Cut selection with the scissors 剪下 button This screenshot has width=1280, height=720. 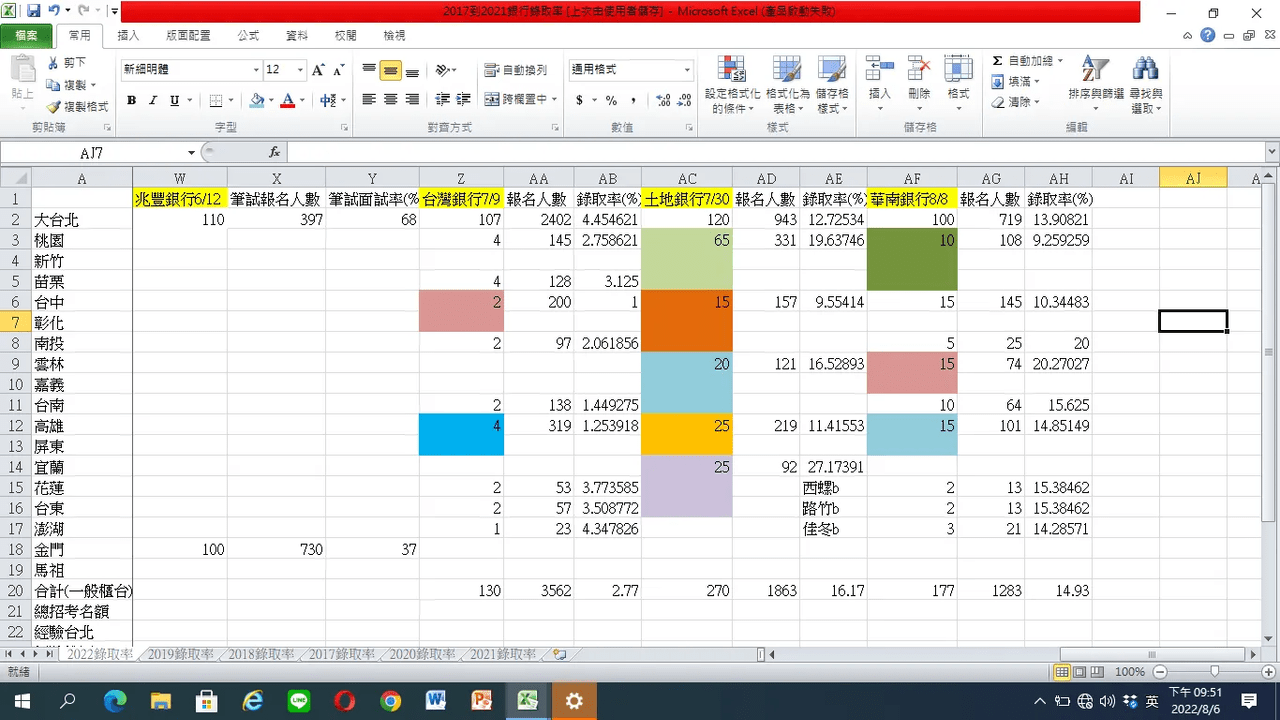pyautogui.click(x=67, y=63)
